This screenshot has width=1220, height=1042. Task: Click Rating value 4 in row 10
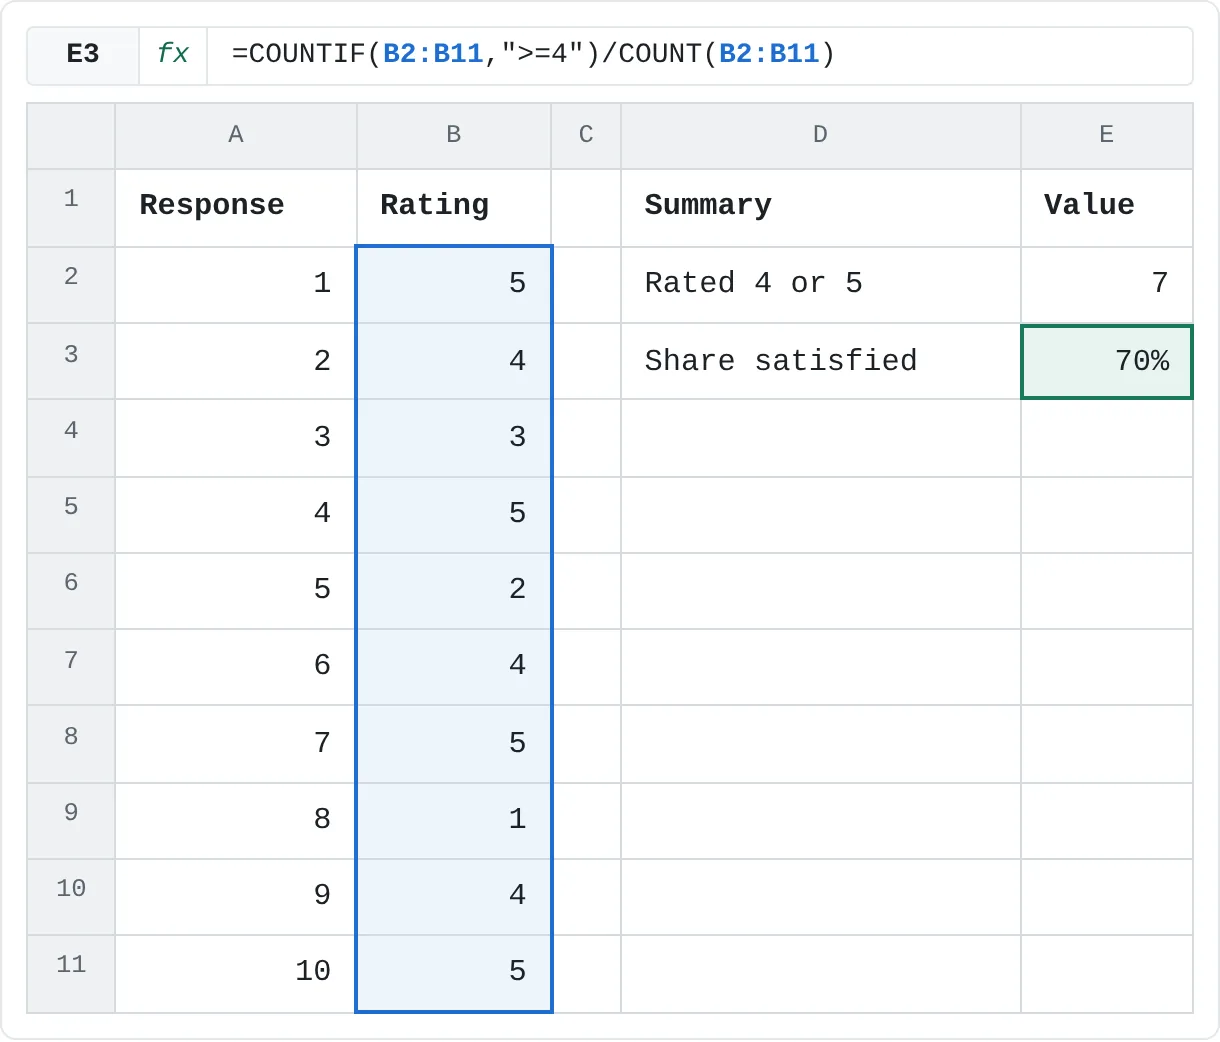[x=454, y=897]
